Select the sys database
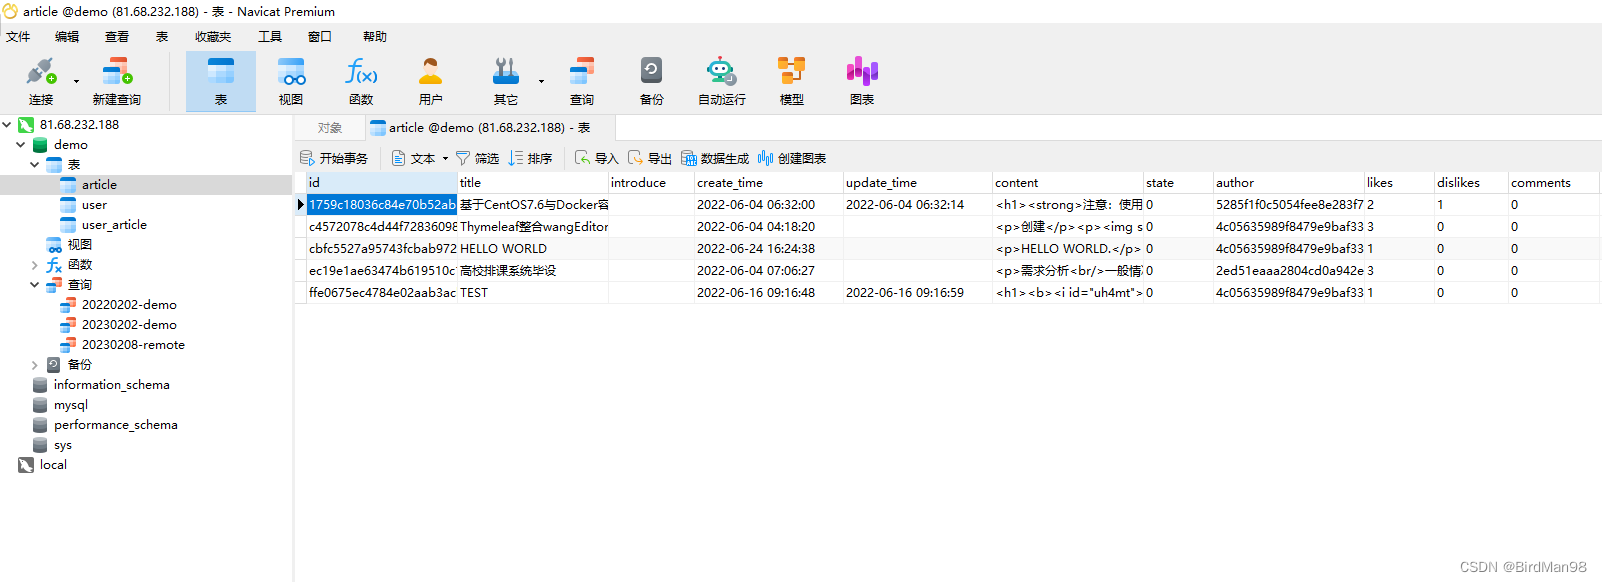Screen dimensions: 1602x582 pyautogui.click(x=62, y=445)
